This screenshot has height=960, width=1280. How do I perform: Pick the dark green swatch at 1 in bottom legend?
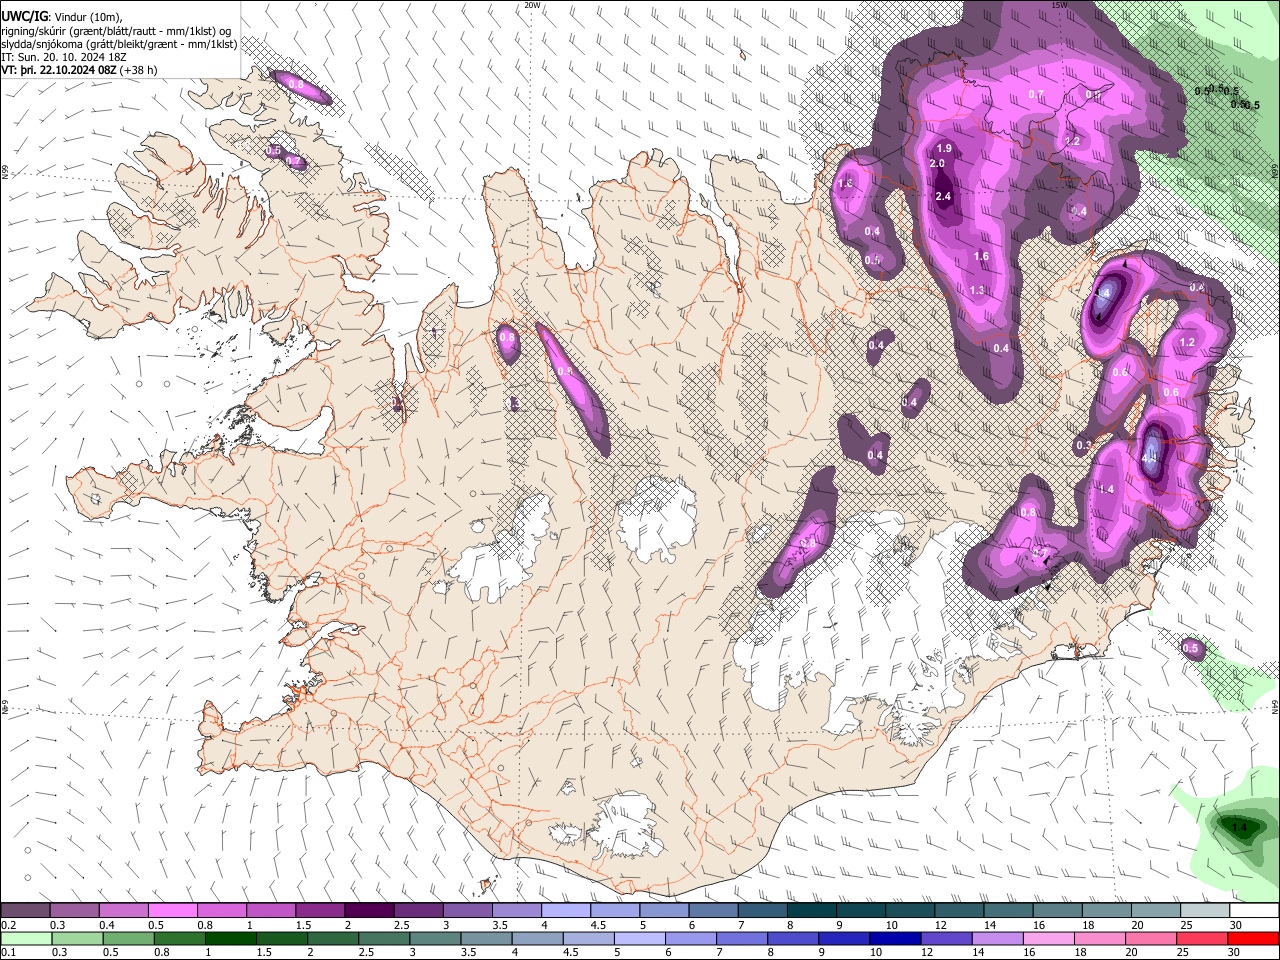pyautogui.click(x=230, y=939)
